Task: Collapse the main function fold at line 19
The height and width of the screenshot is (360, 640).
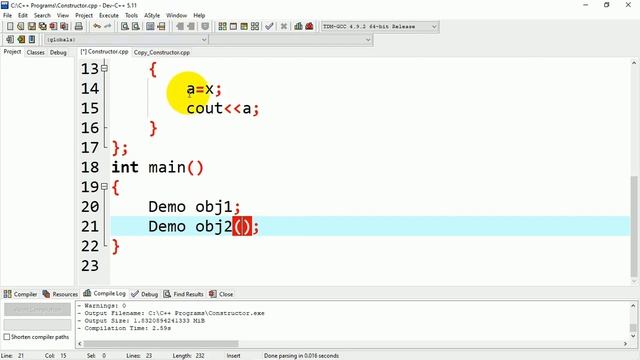Action: pos(104,187)
